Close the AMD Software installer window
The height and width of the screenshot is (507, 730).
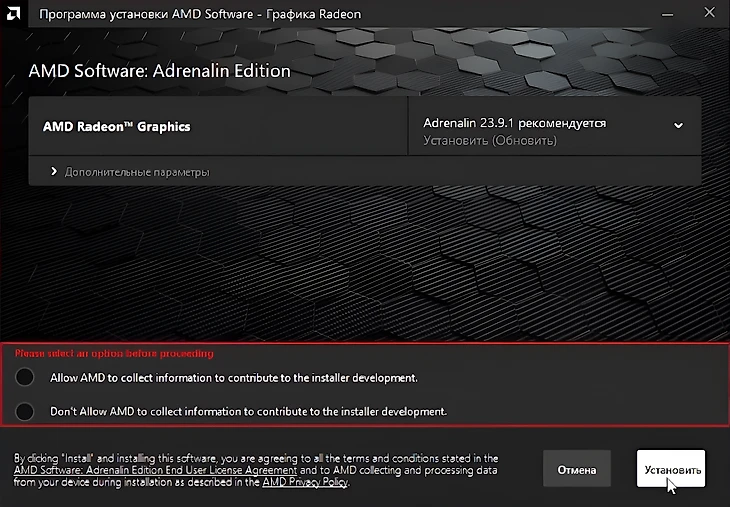click(708, 14)
